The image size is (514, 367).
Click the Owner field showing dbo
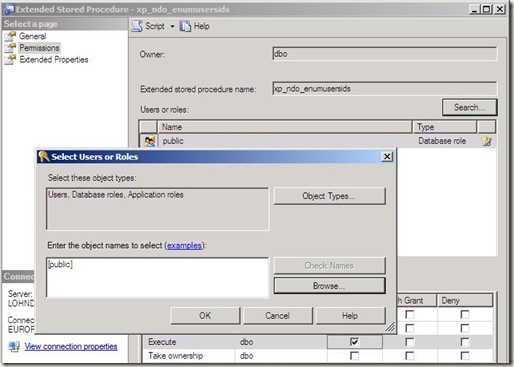coord(385,54)
